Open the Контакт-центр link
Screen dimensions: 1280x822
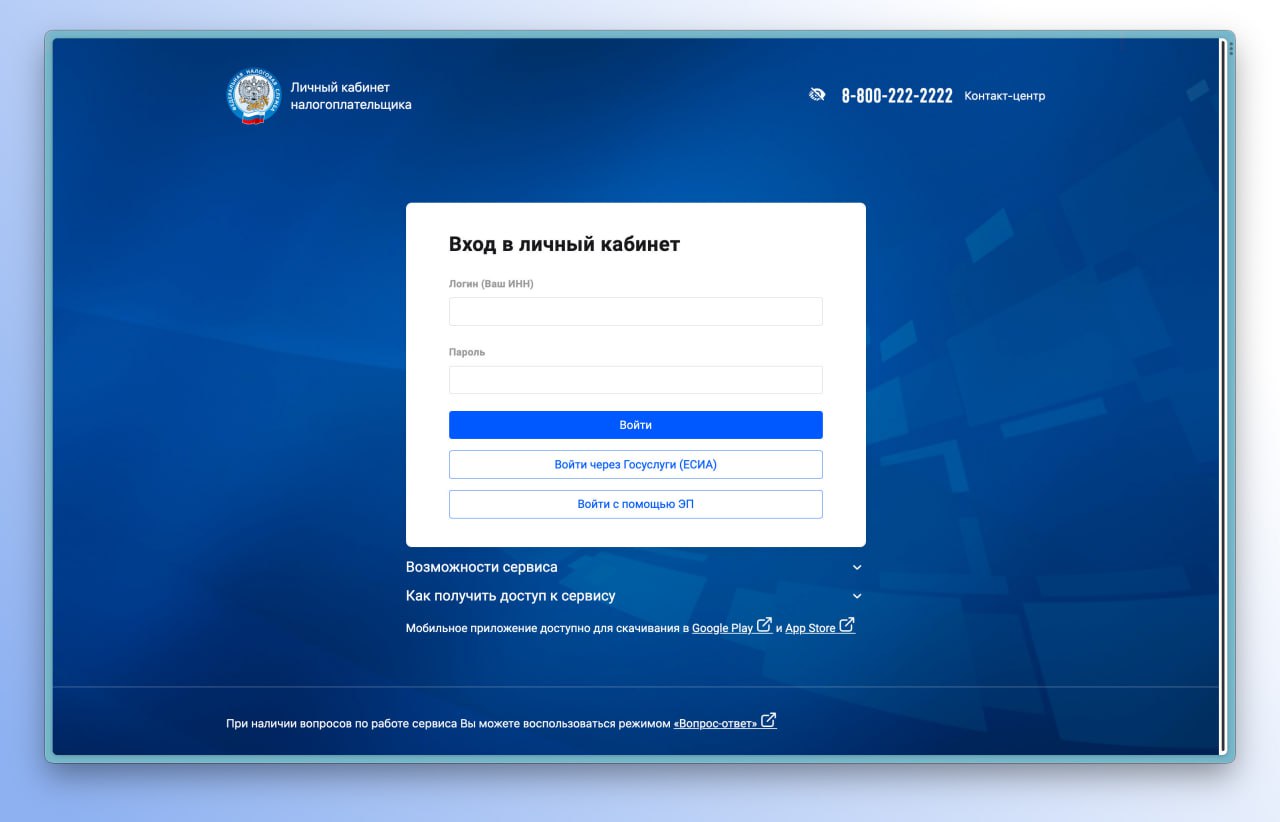click(1004, 96)
